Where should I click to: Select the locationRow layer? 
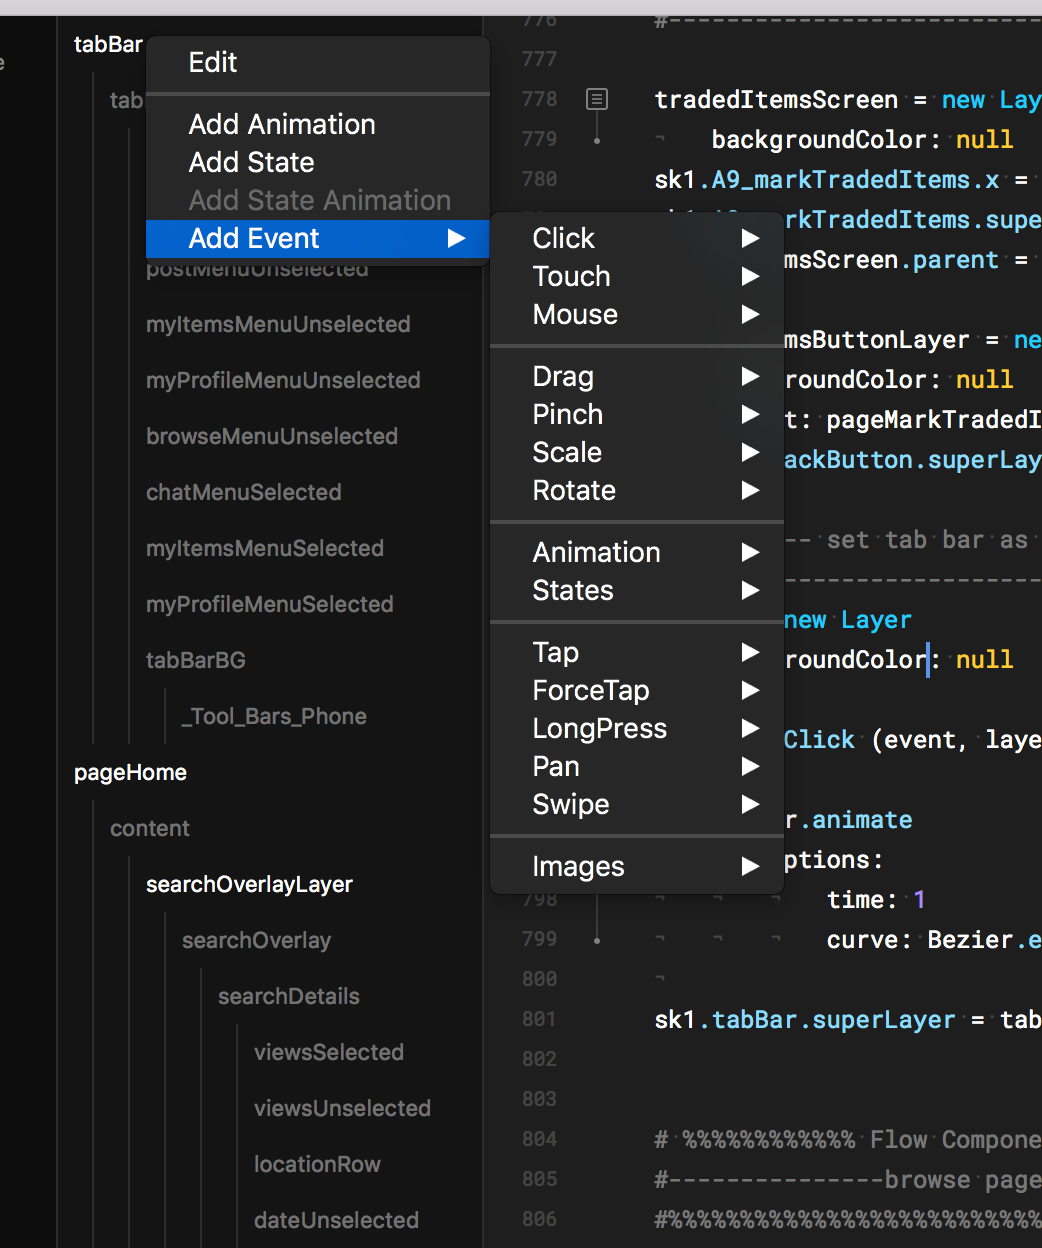317,1164
